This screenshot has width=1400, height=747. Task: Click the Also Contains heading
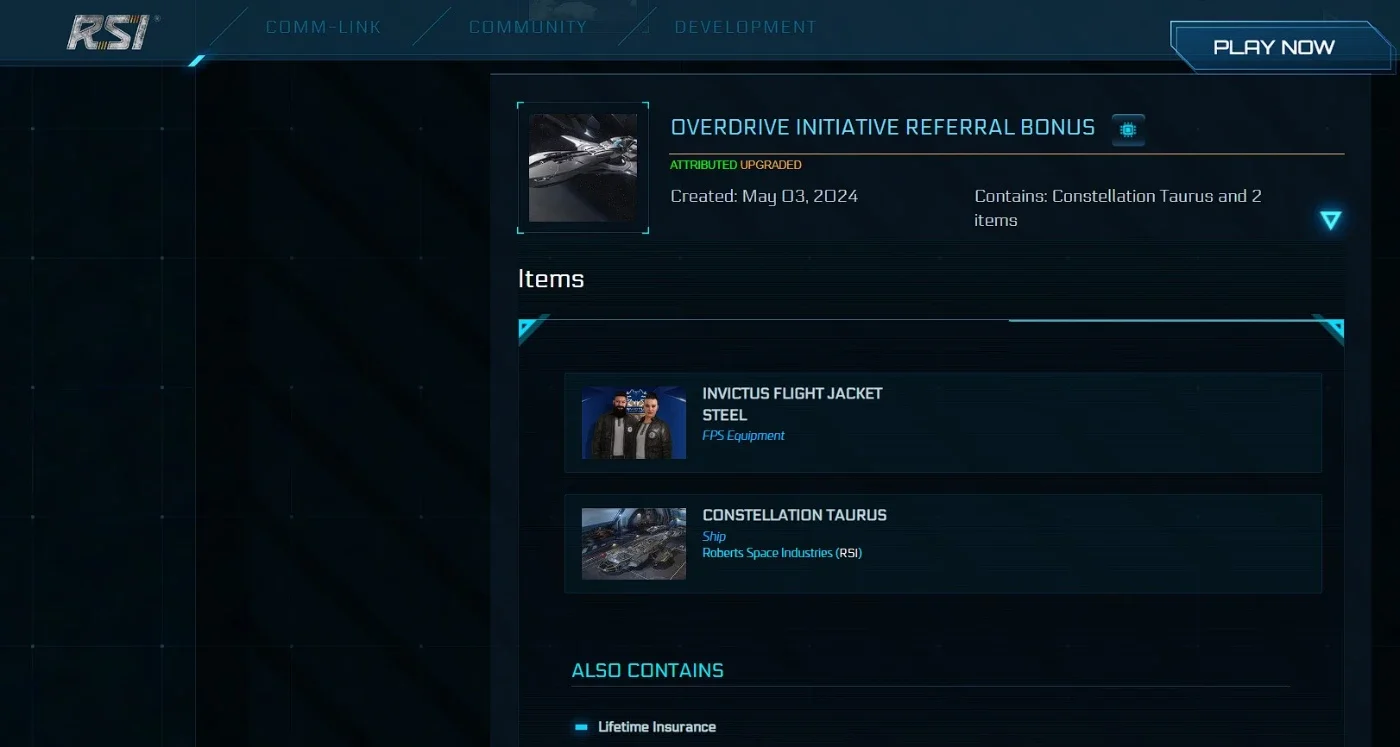pos(647,671)
